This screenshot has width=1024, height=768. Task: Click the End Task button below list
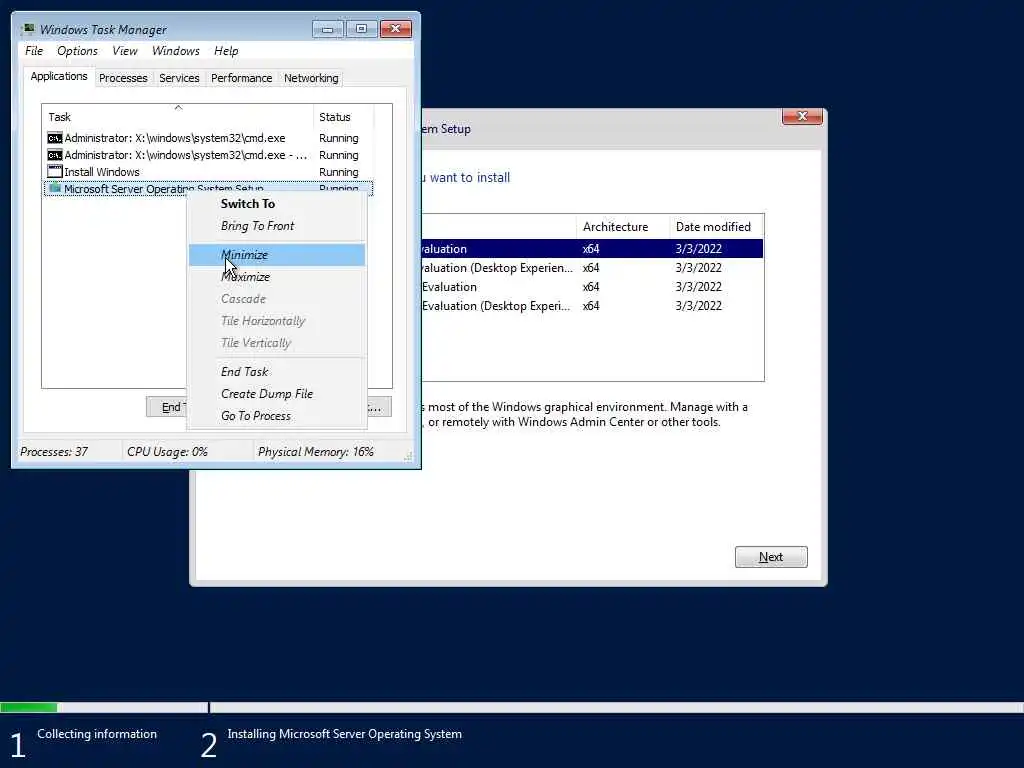[167, 407]
